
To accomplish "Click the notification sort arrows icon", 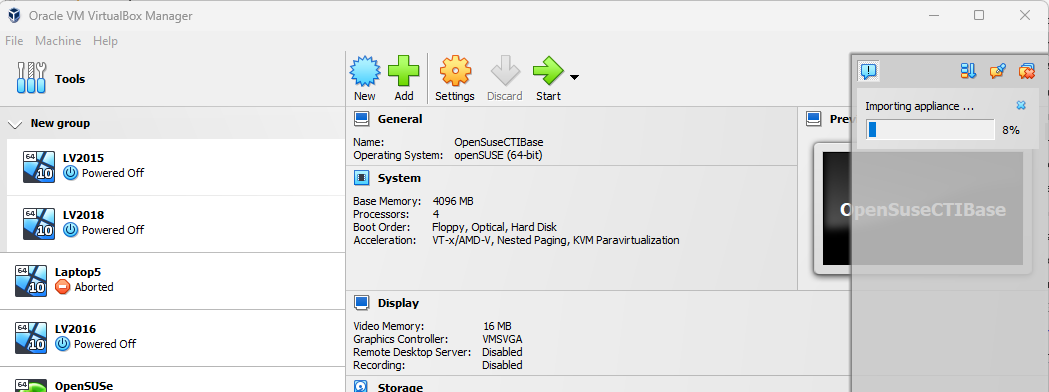I will (x=968, y=71).
